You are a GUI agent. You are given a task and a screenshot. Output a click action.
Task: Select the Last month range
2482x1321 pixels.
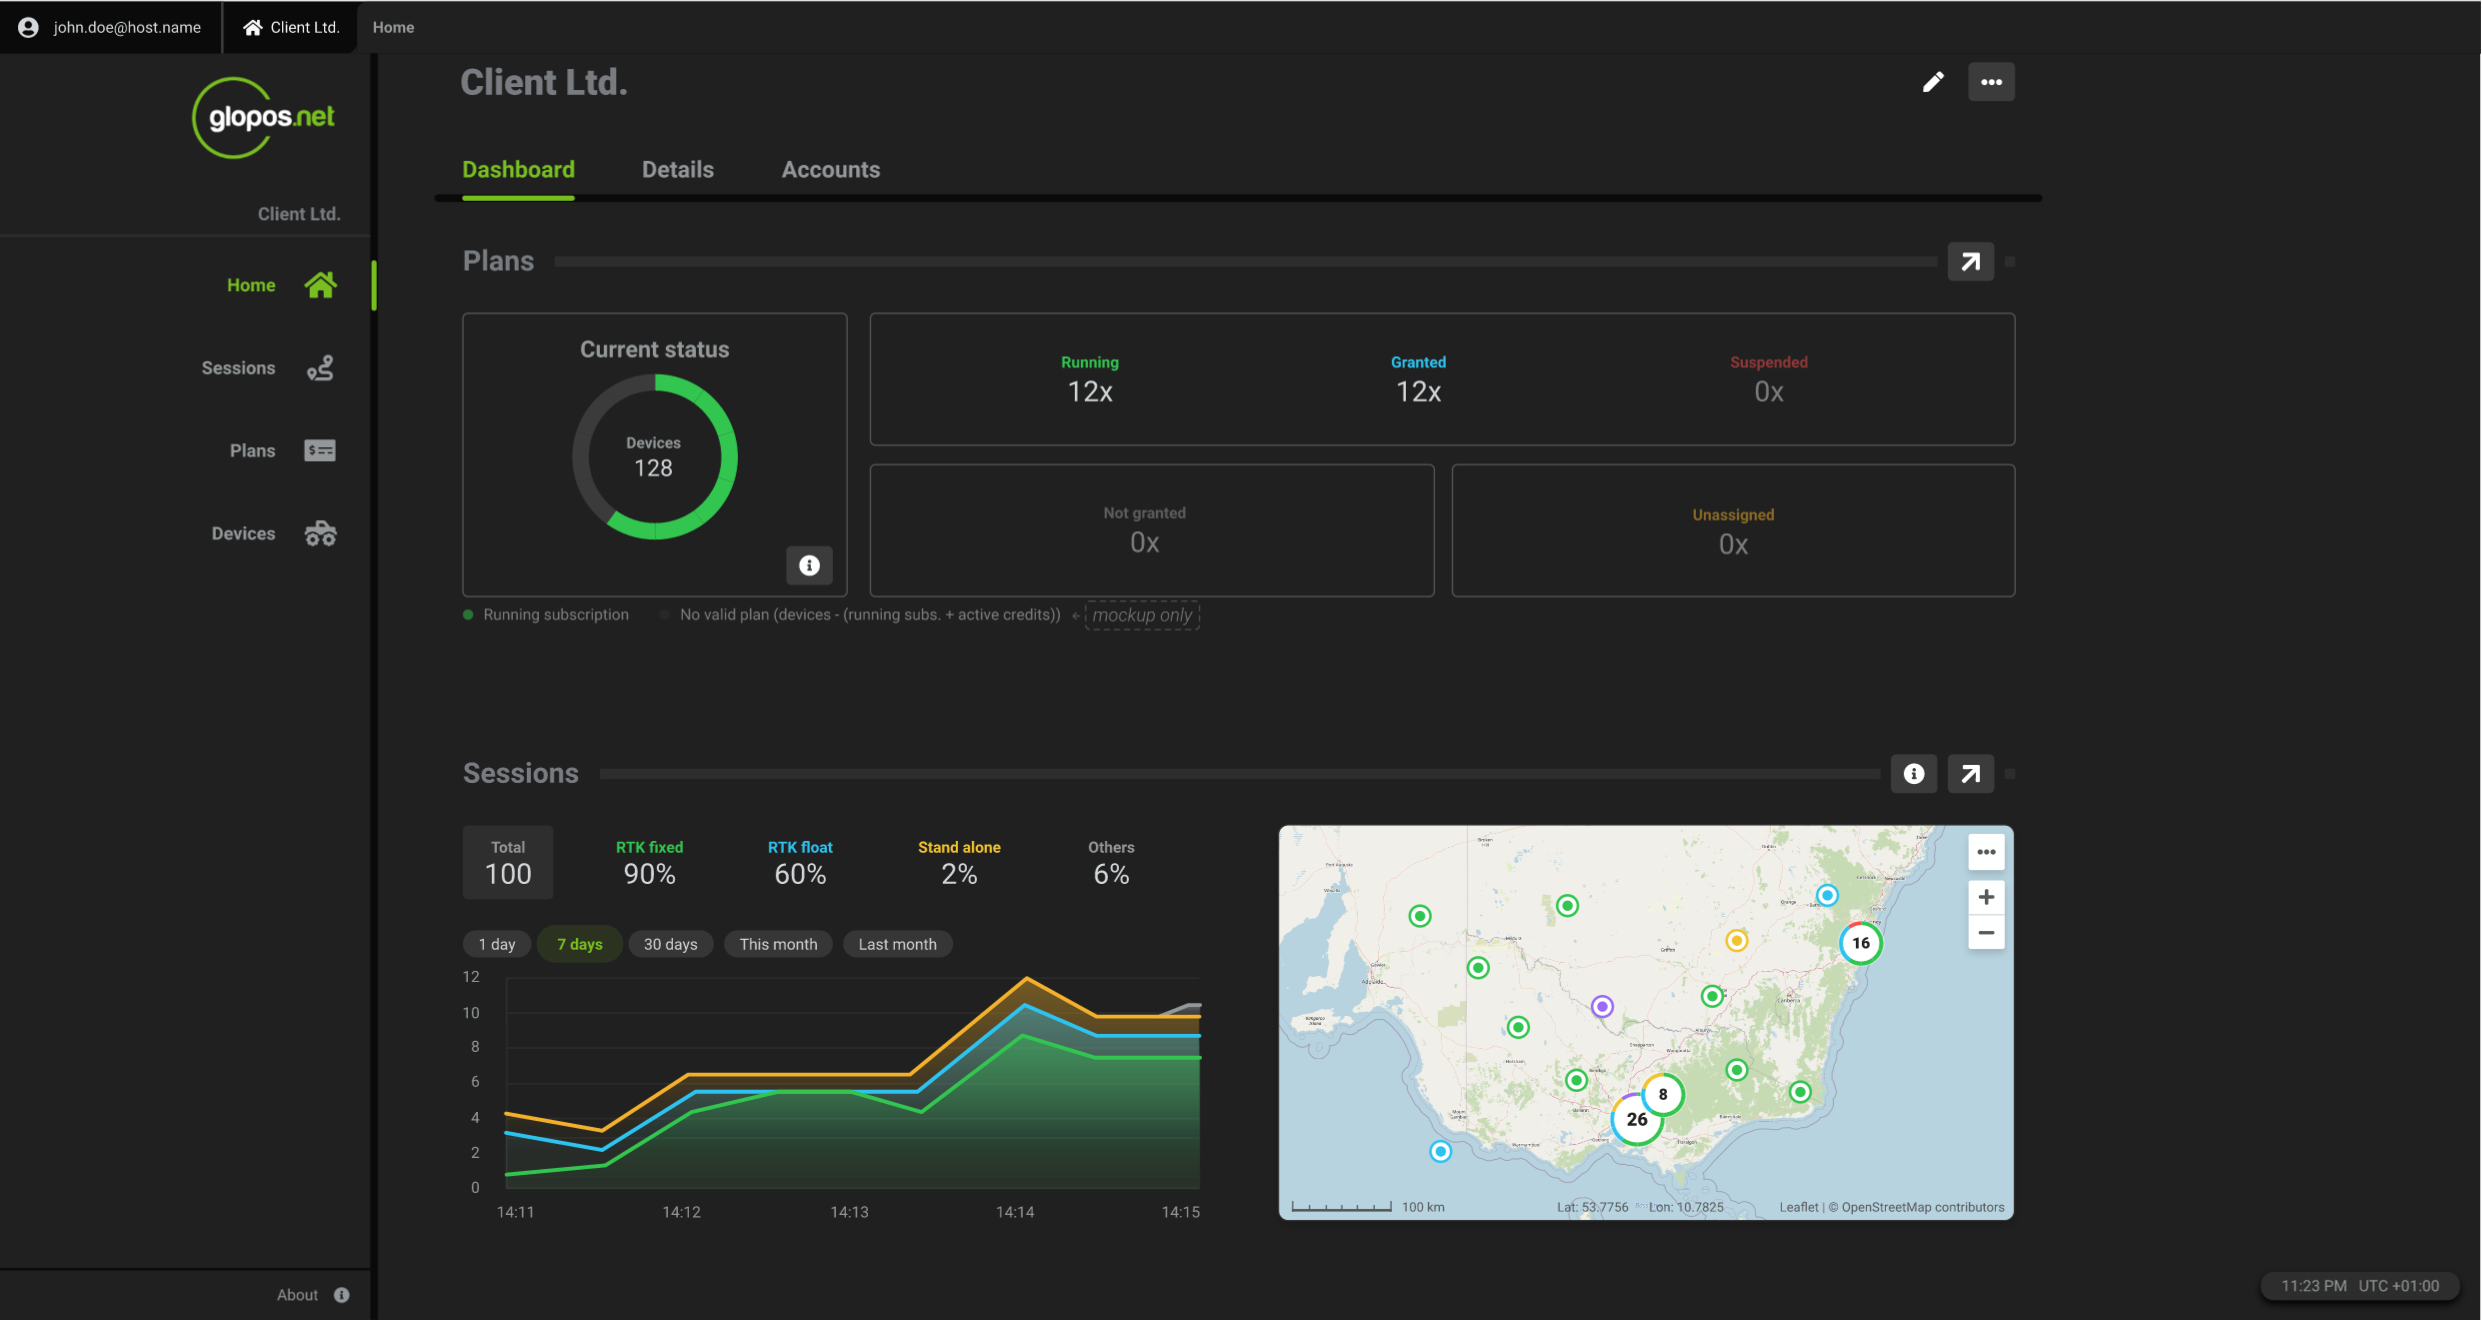897,944
